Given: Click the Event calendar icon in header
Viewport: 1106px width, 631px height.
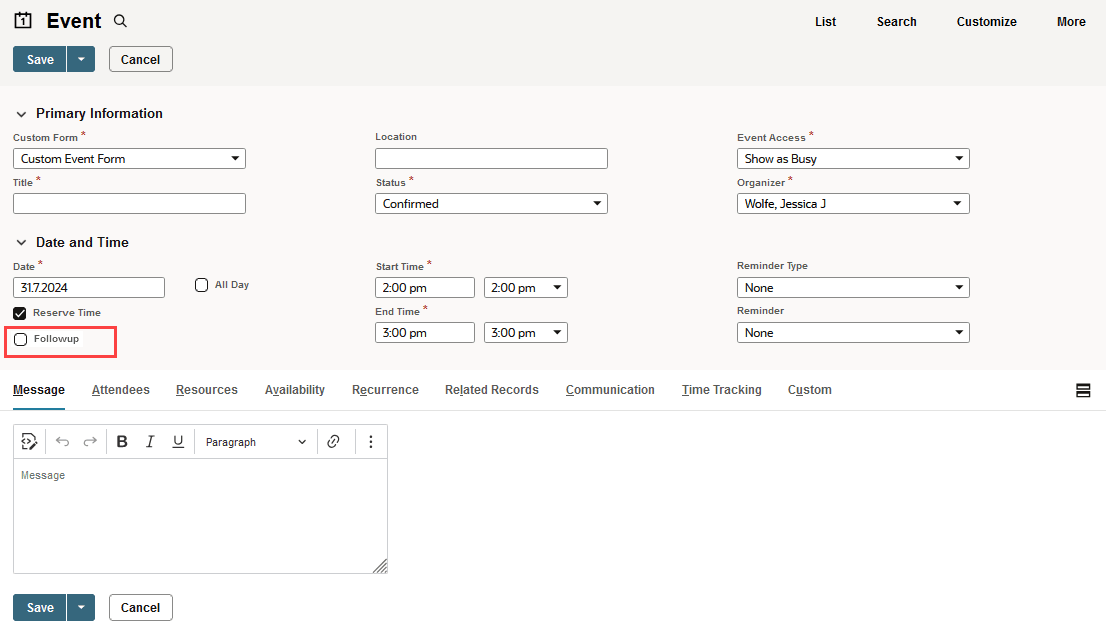Looking at the screenshot, I should point(23,20).
